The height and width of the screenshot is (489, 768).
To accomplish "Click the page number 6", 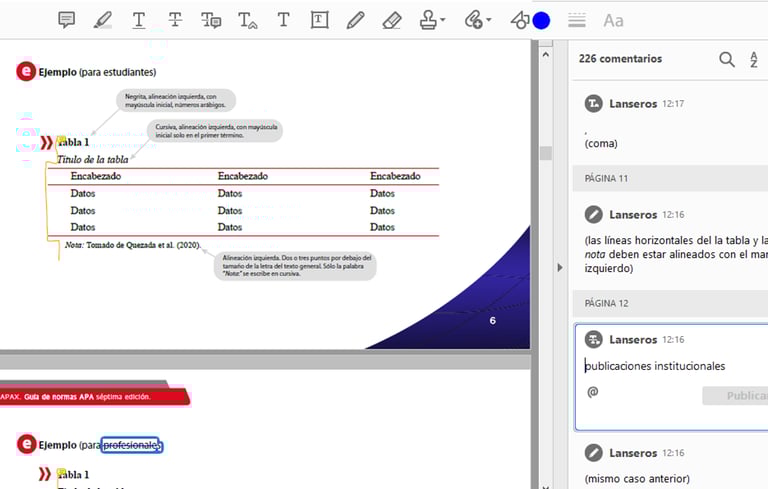I will pos(493,320).
